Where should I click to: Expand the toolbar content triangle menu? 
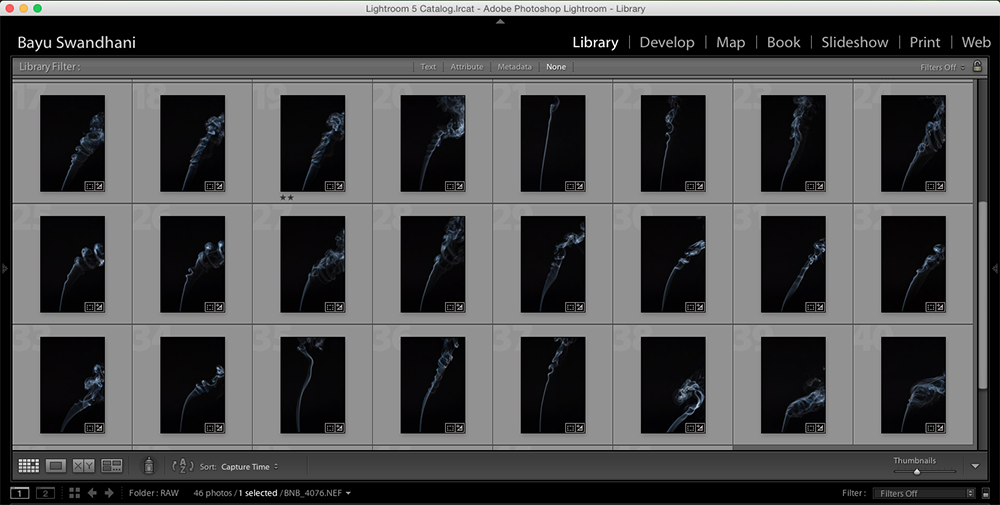pos(975,466)
